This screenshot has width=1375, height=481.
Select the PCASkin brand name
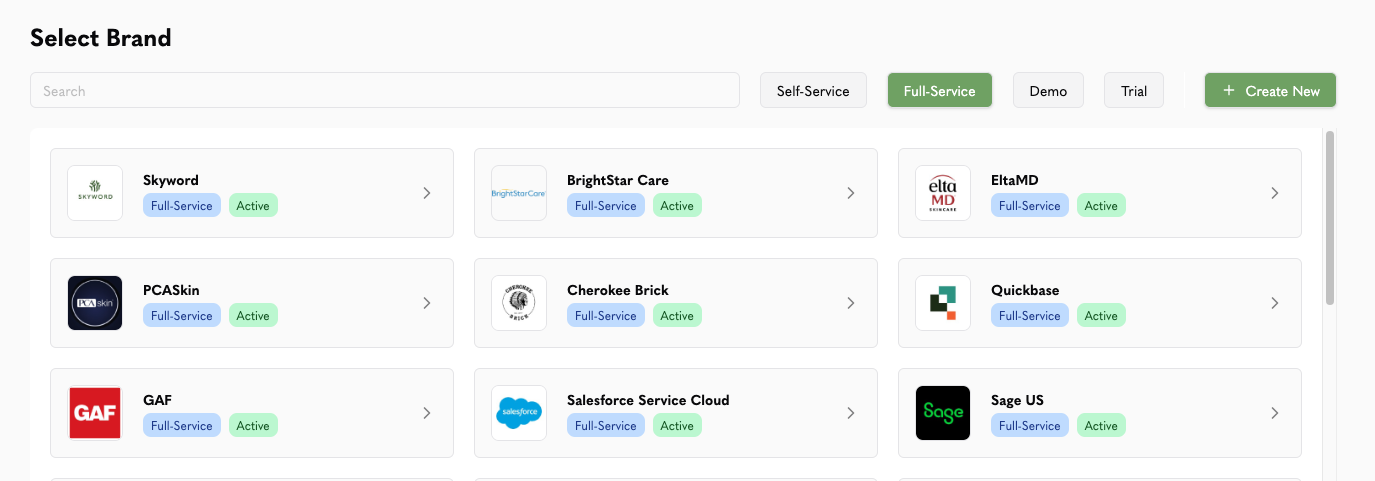coord(171,290)
